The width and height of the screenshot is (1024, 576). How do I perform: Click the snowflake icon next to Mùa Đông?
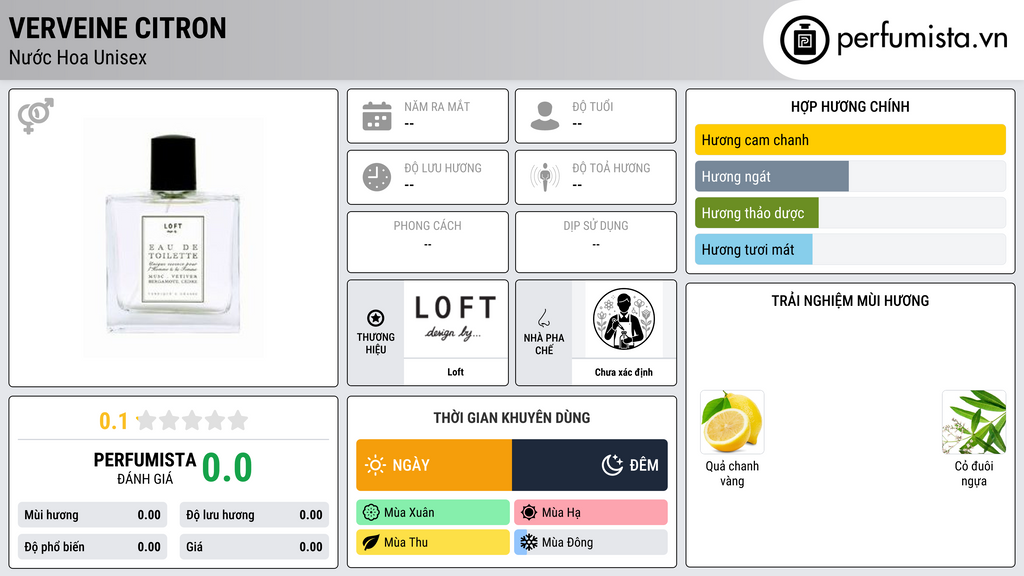point(528,542)
